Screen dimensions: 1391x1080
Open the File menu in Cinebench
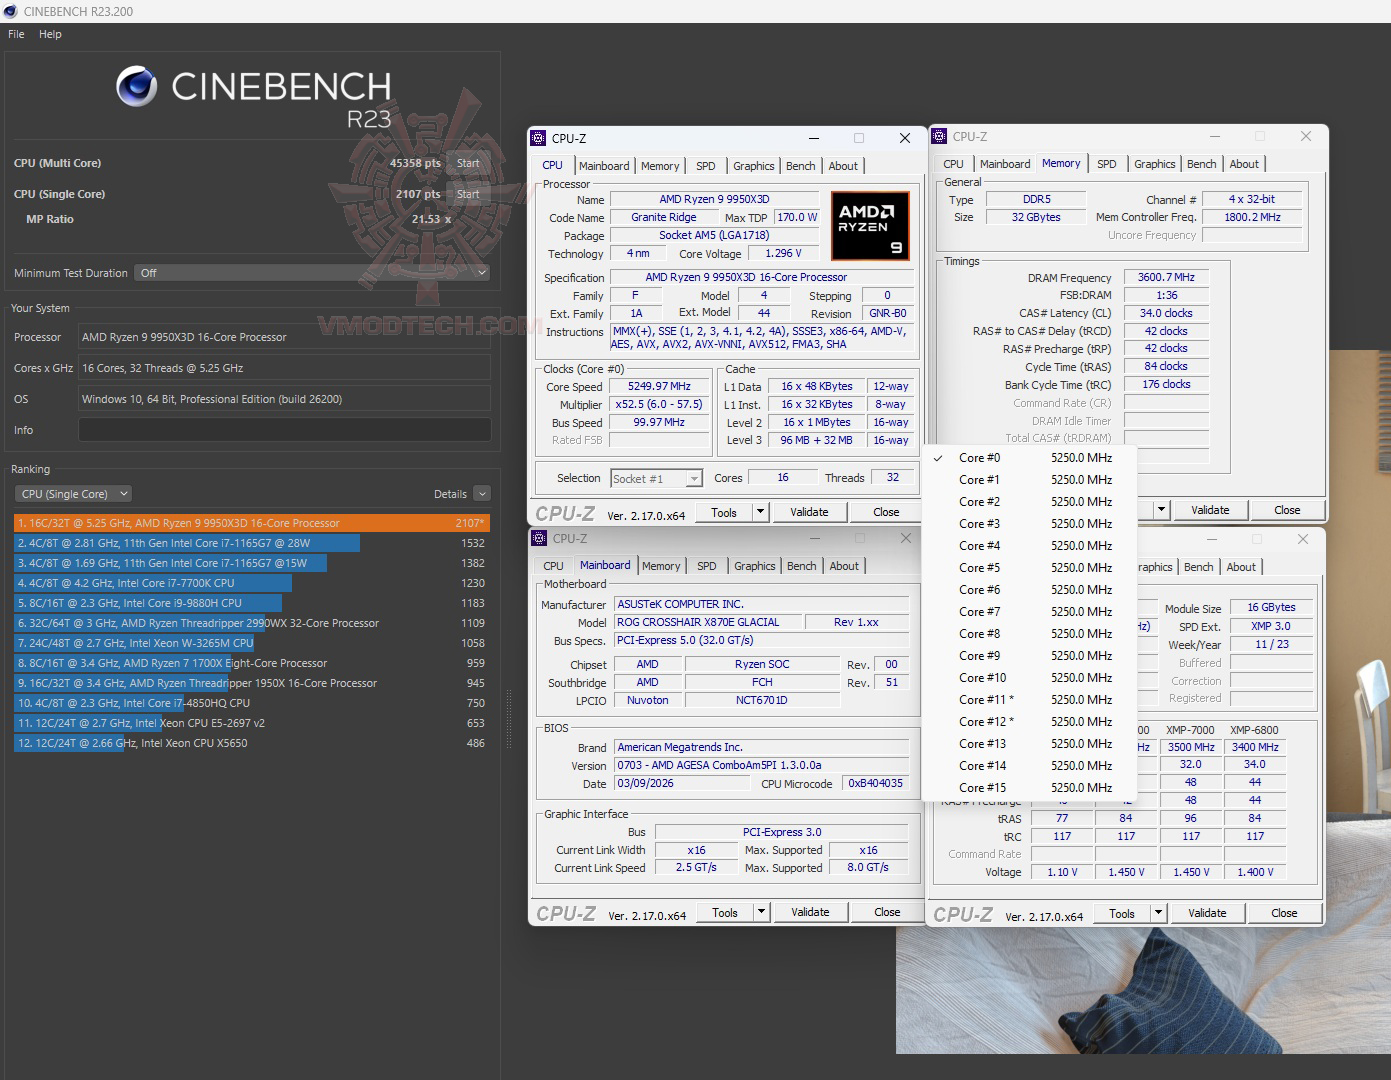[16, 34]
